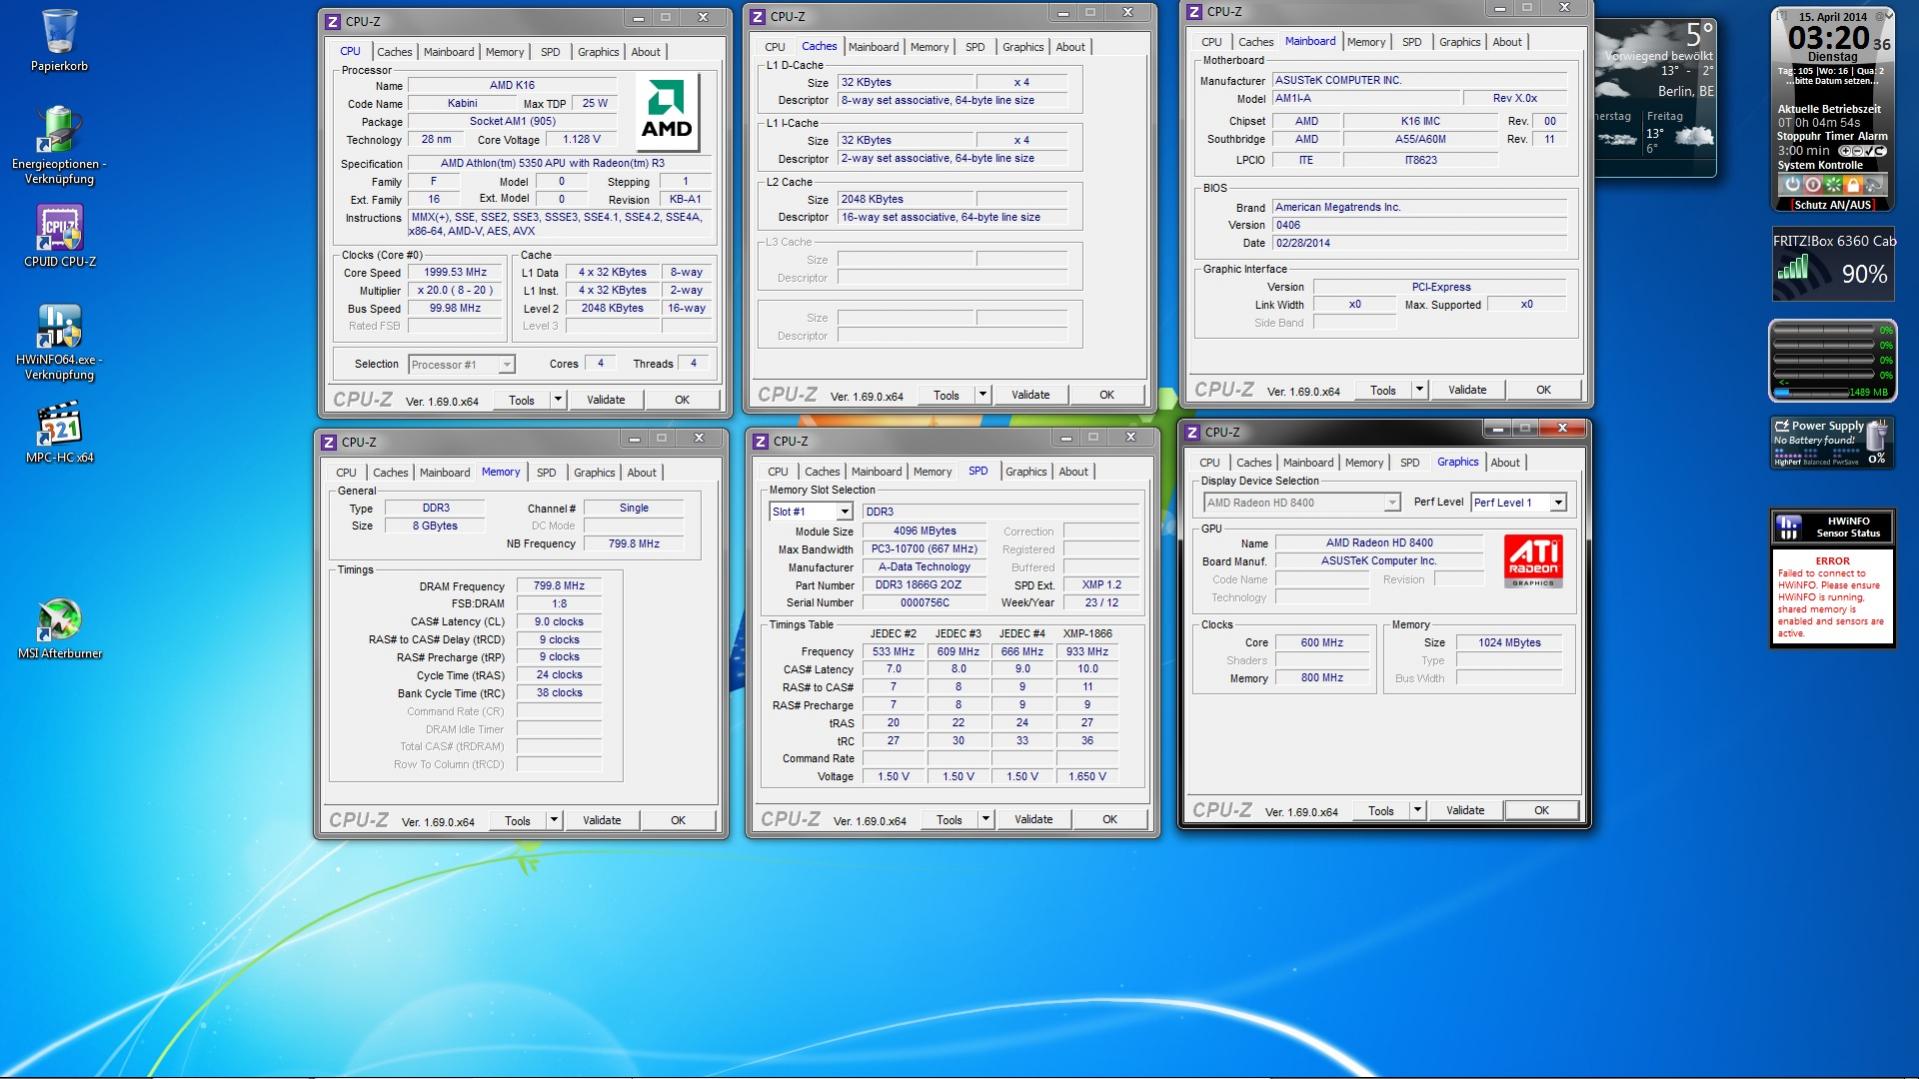Open the Tools dropdown arrow in the Graphics window
Screen dimensions: 1919x1079
(x=1417, y=811)
